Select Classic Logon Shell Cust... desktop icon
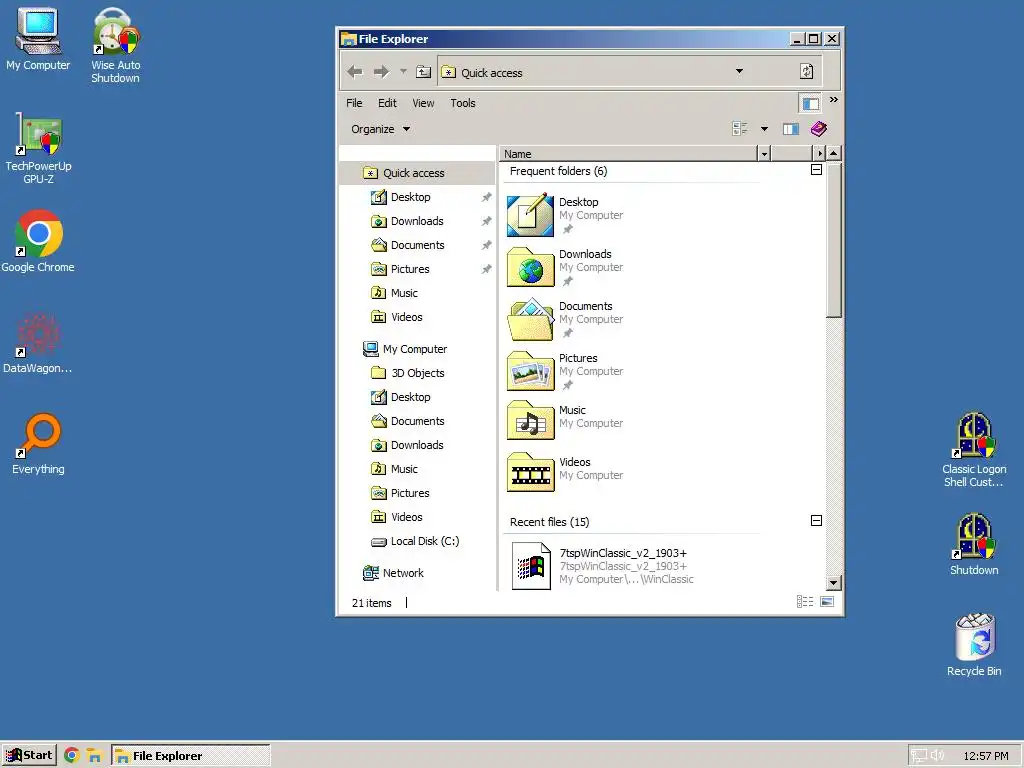The height and width of the screenshot is (768, 1024). [x=974, y=450]
